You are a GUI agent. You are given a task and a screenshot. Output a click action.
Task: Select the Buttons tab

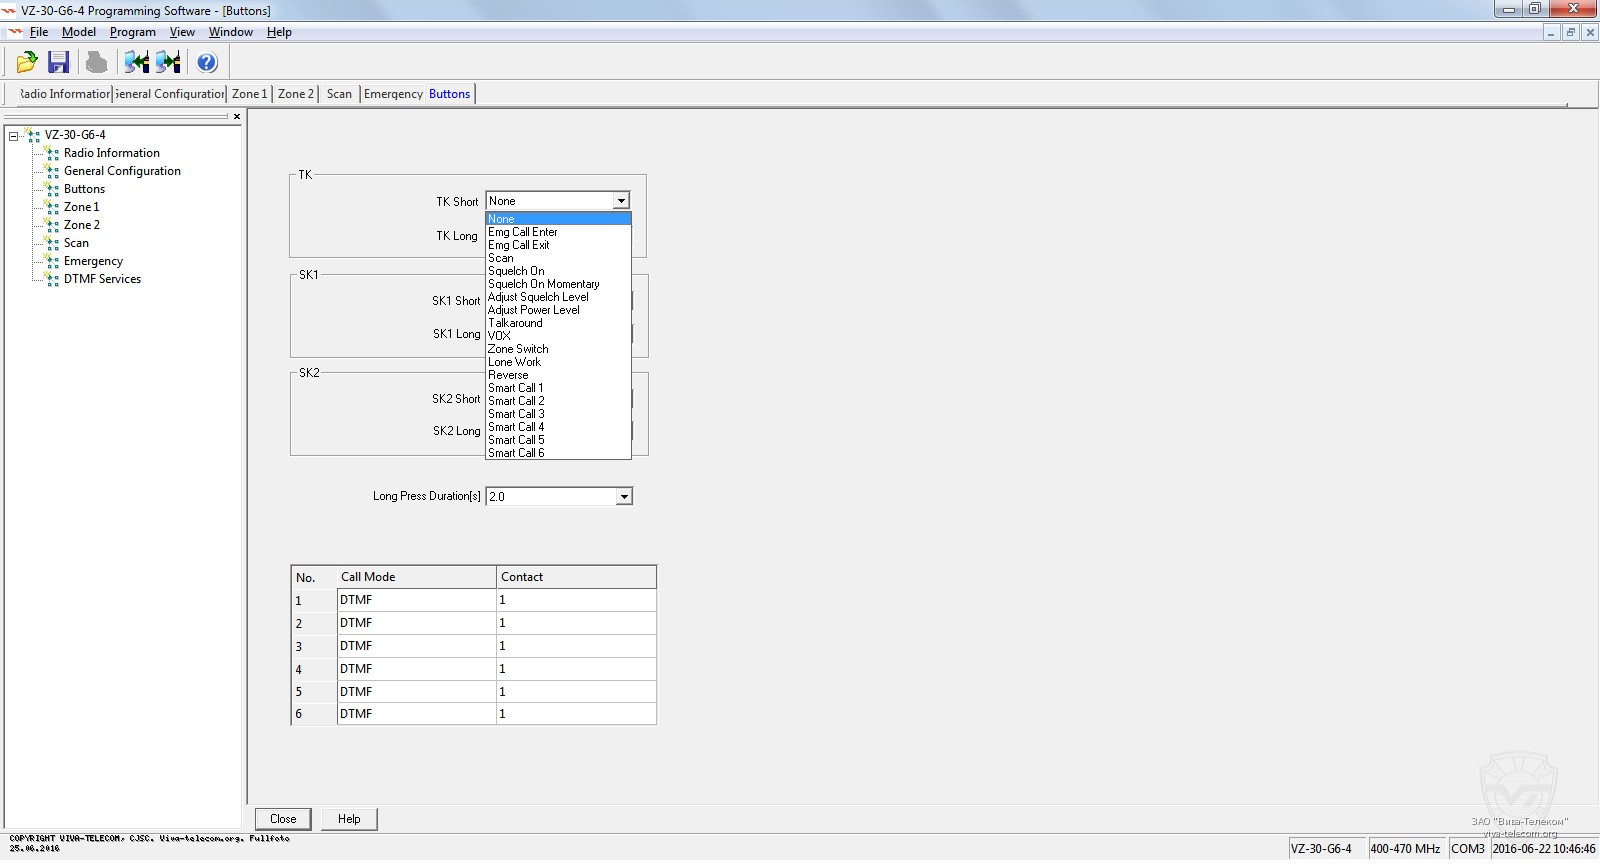click(x=449, y=94)
